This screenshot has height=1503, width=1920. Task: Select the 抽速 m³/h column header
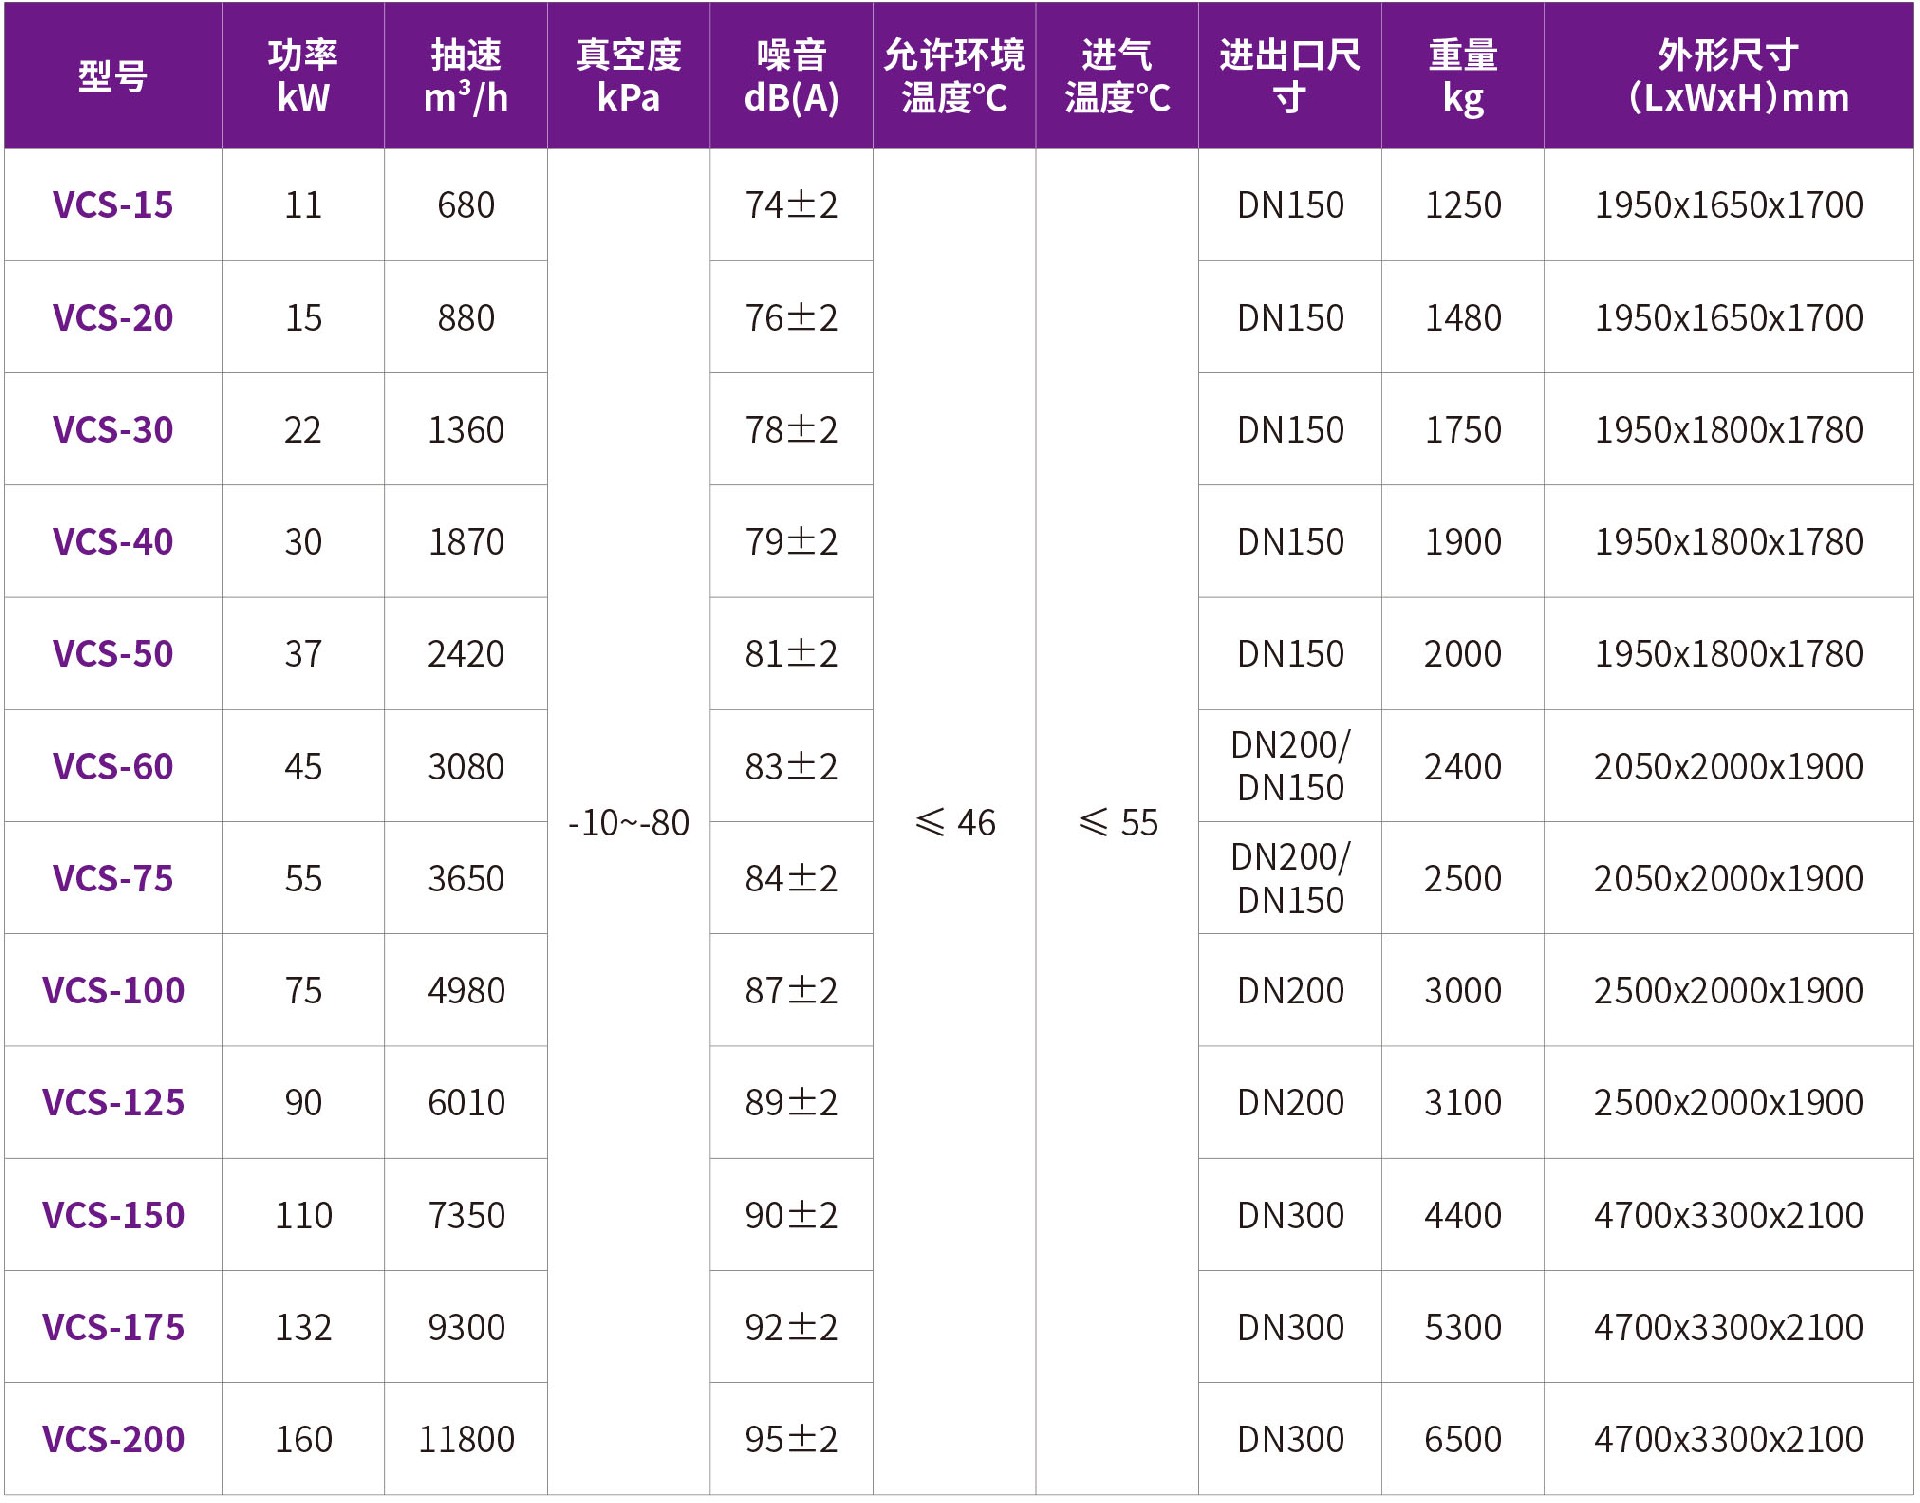pyautogui.click(x=466, y=76)
